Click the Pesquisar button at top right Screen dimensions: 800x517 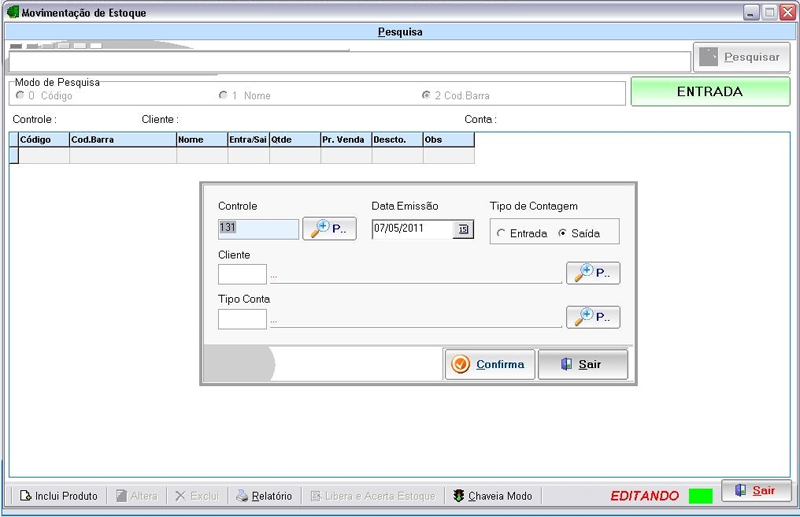tap(741, 57)
